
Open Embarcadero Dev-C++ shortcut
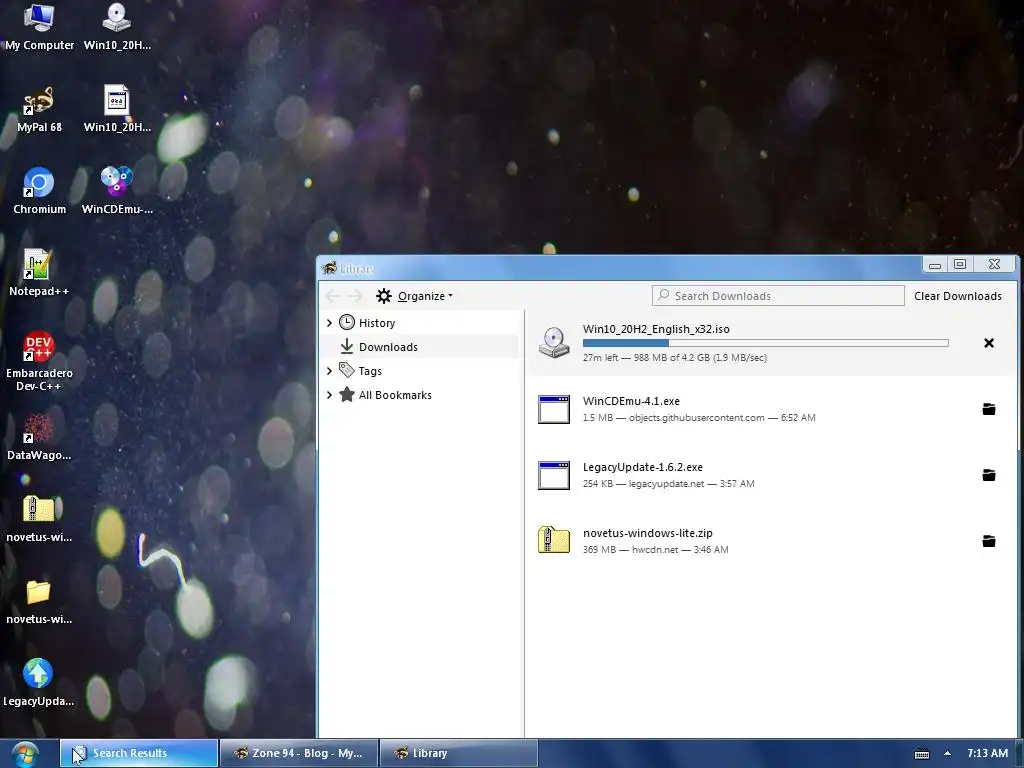[x=39, y=362]
